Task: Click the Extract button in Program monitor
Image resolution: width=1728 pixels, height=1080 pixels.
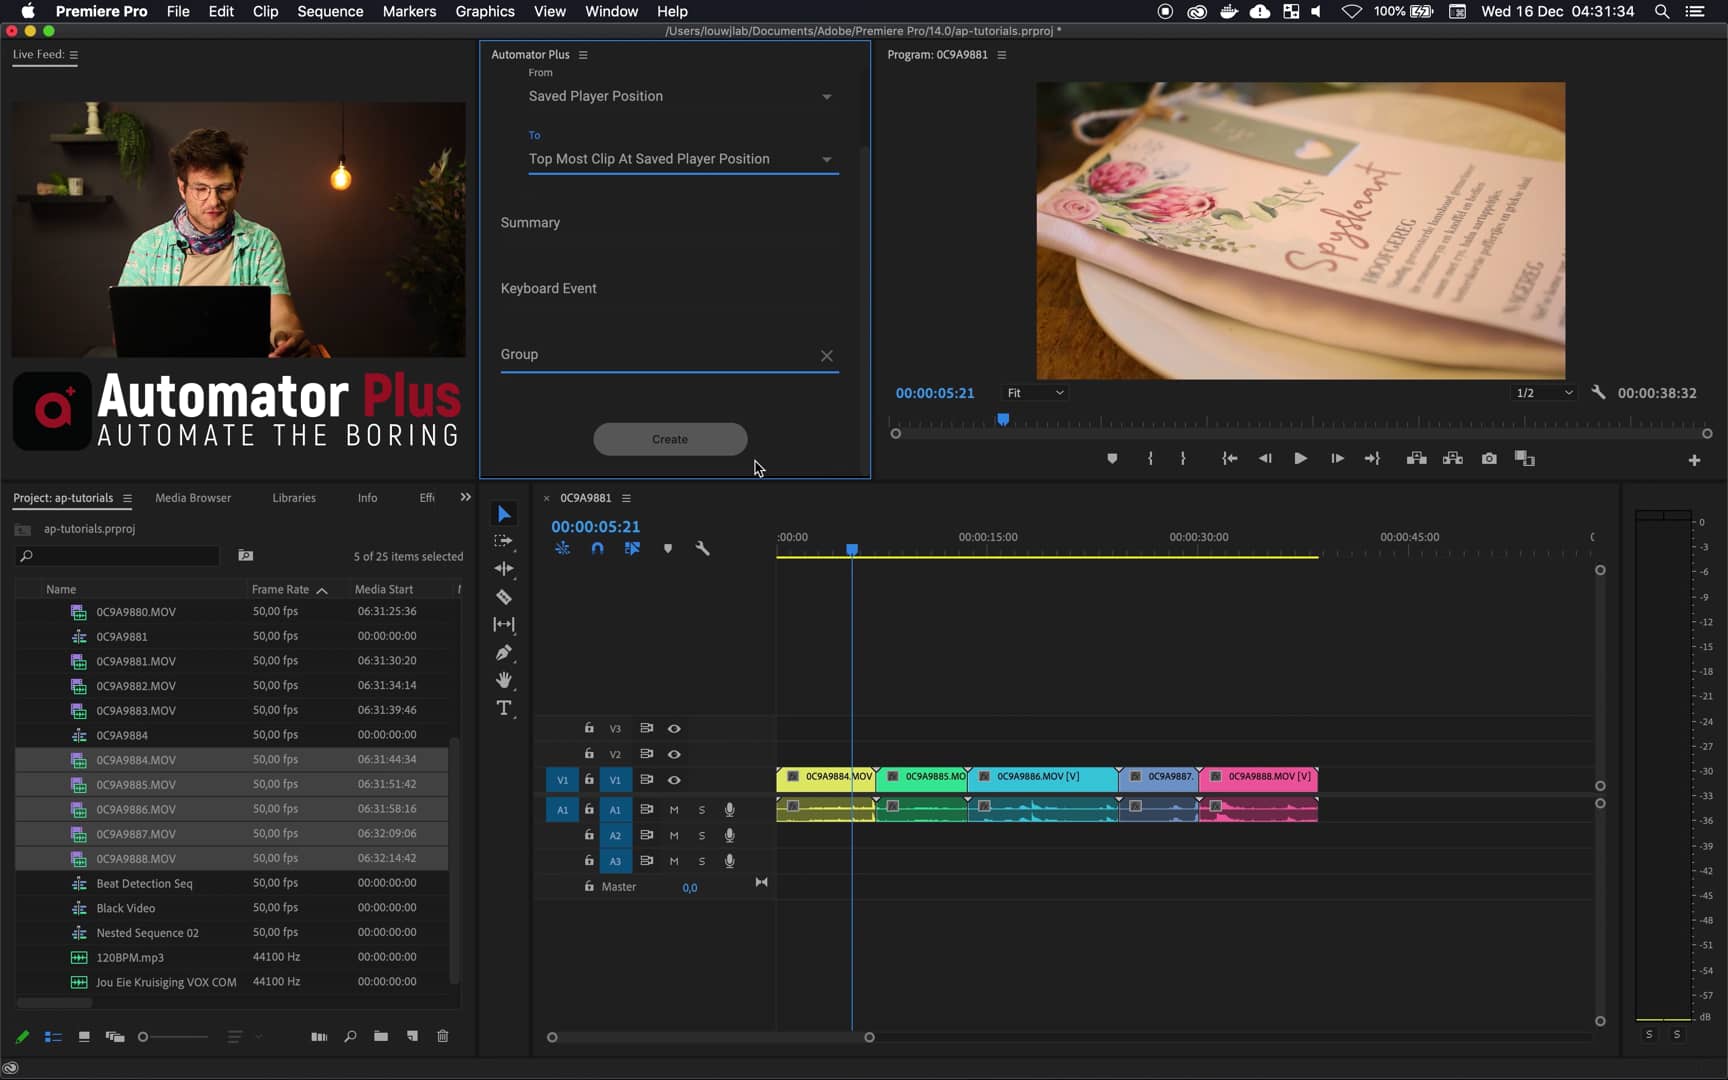Action: (x=1453, y=458)
